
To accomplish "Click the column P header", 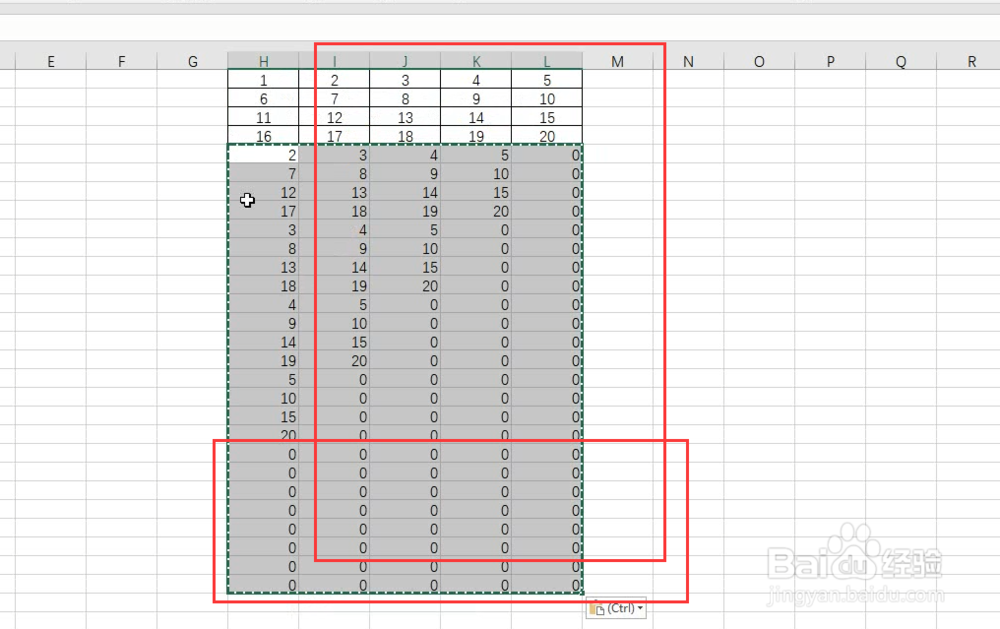I will 830,61.
